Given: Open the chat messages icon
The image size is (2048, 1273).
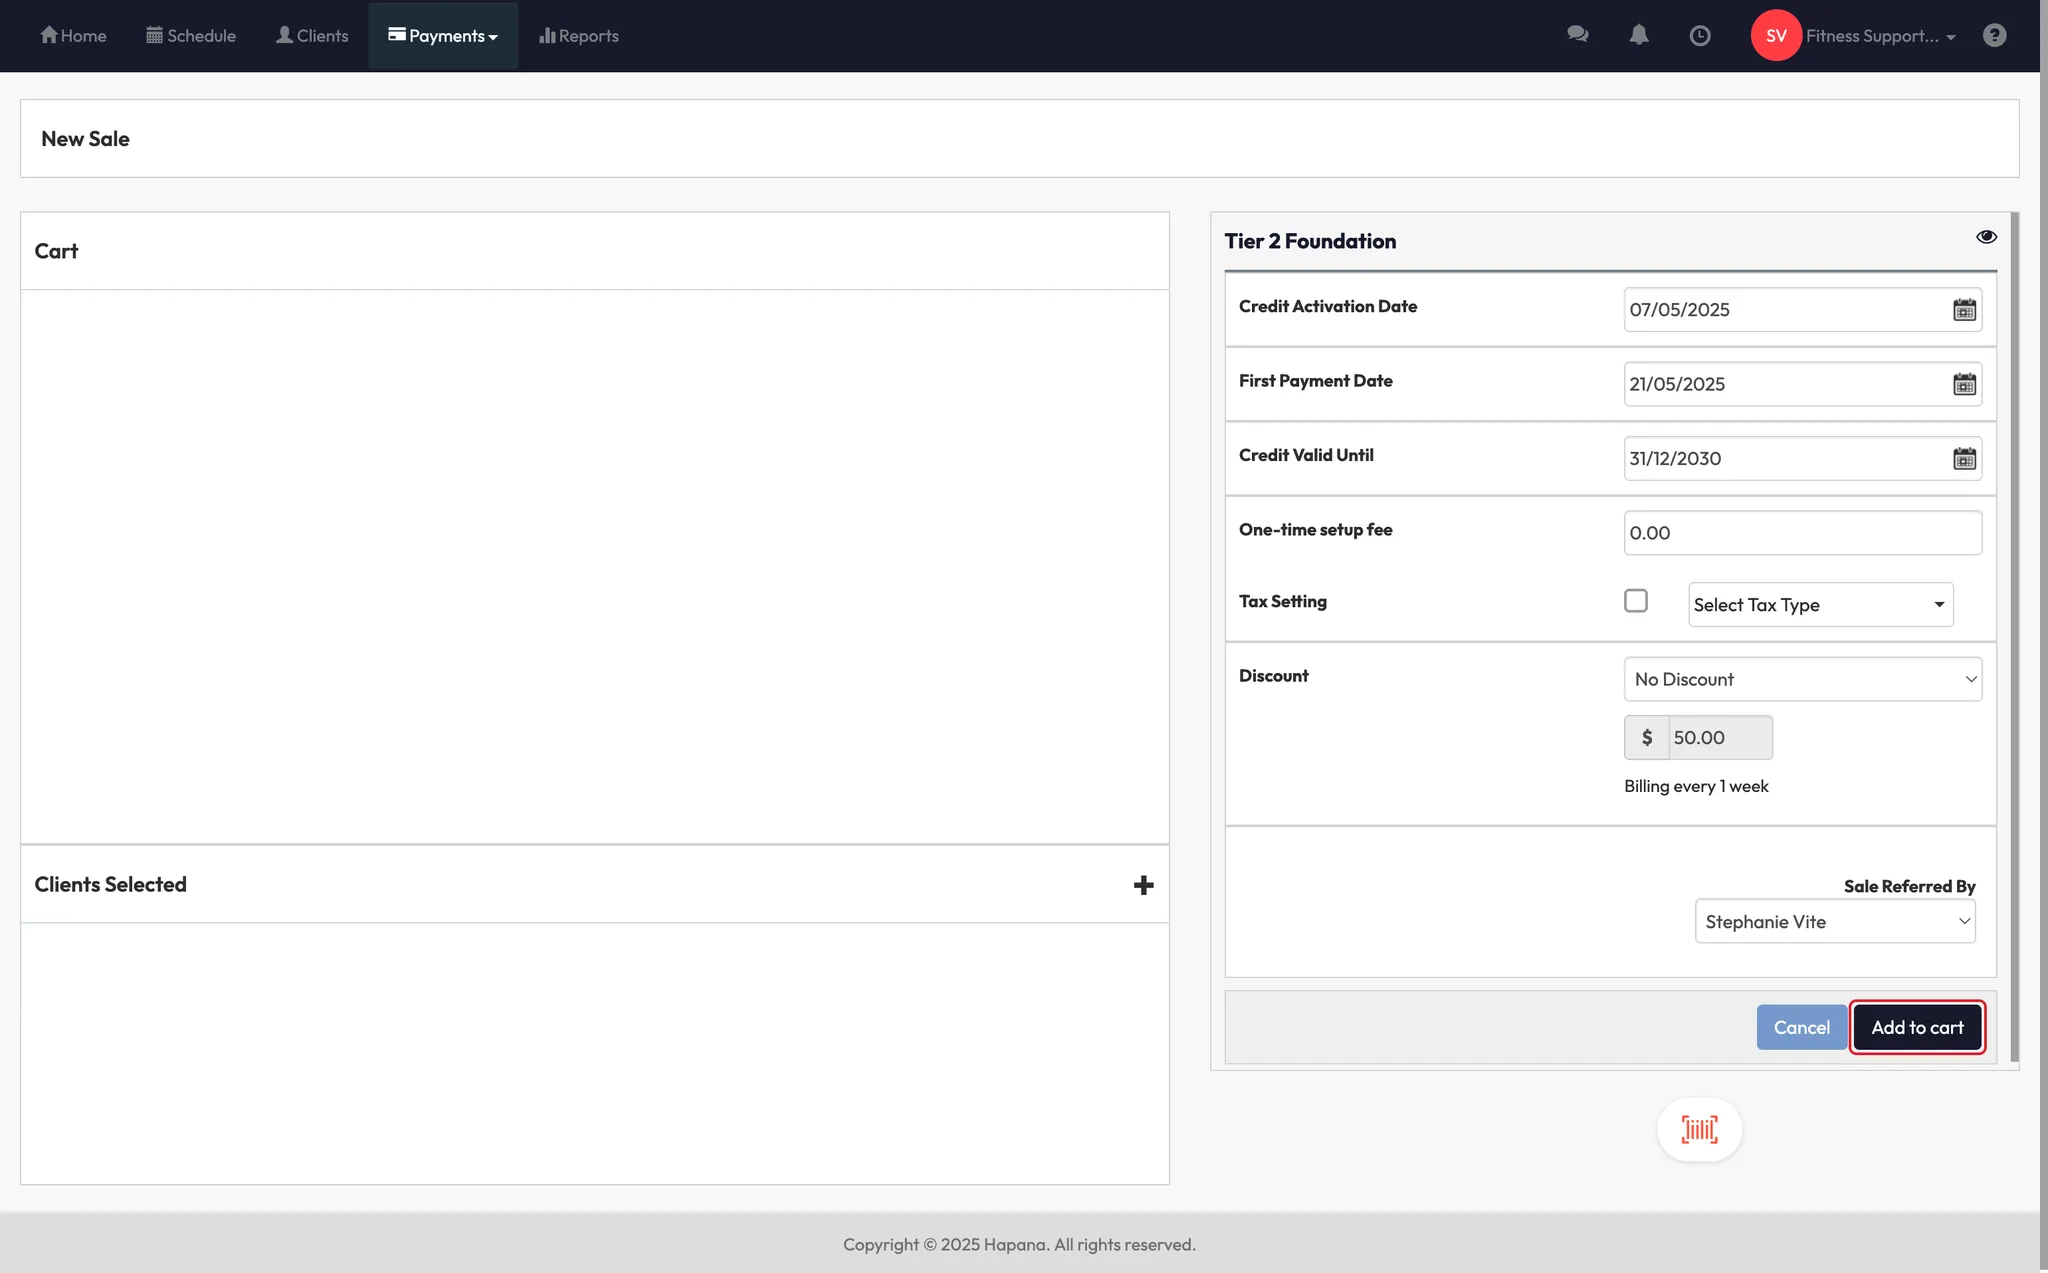Looking at the screenshot, I should [x=1577, y=35].
